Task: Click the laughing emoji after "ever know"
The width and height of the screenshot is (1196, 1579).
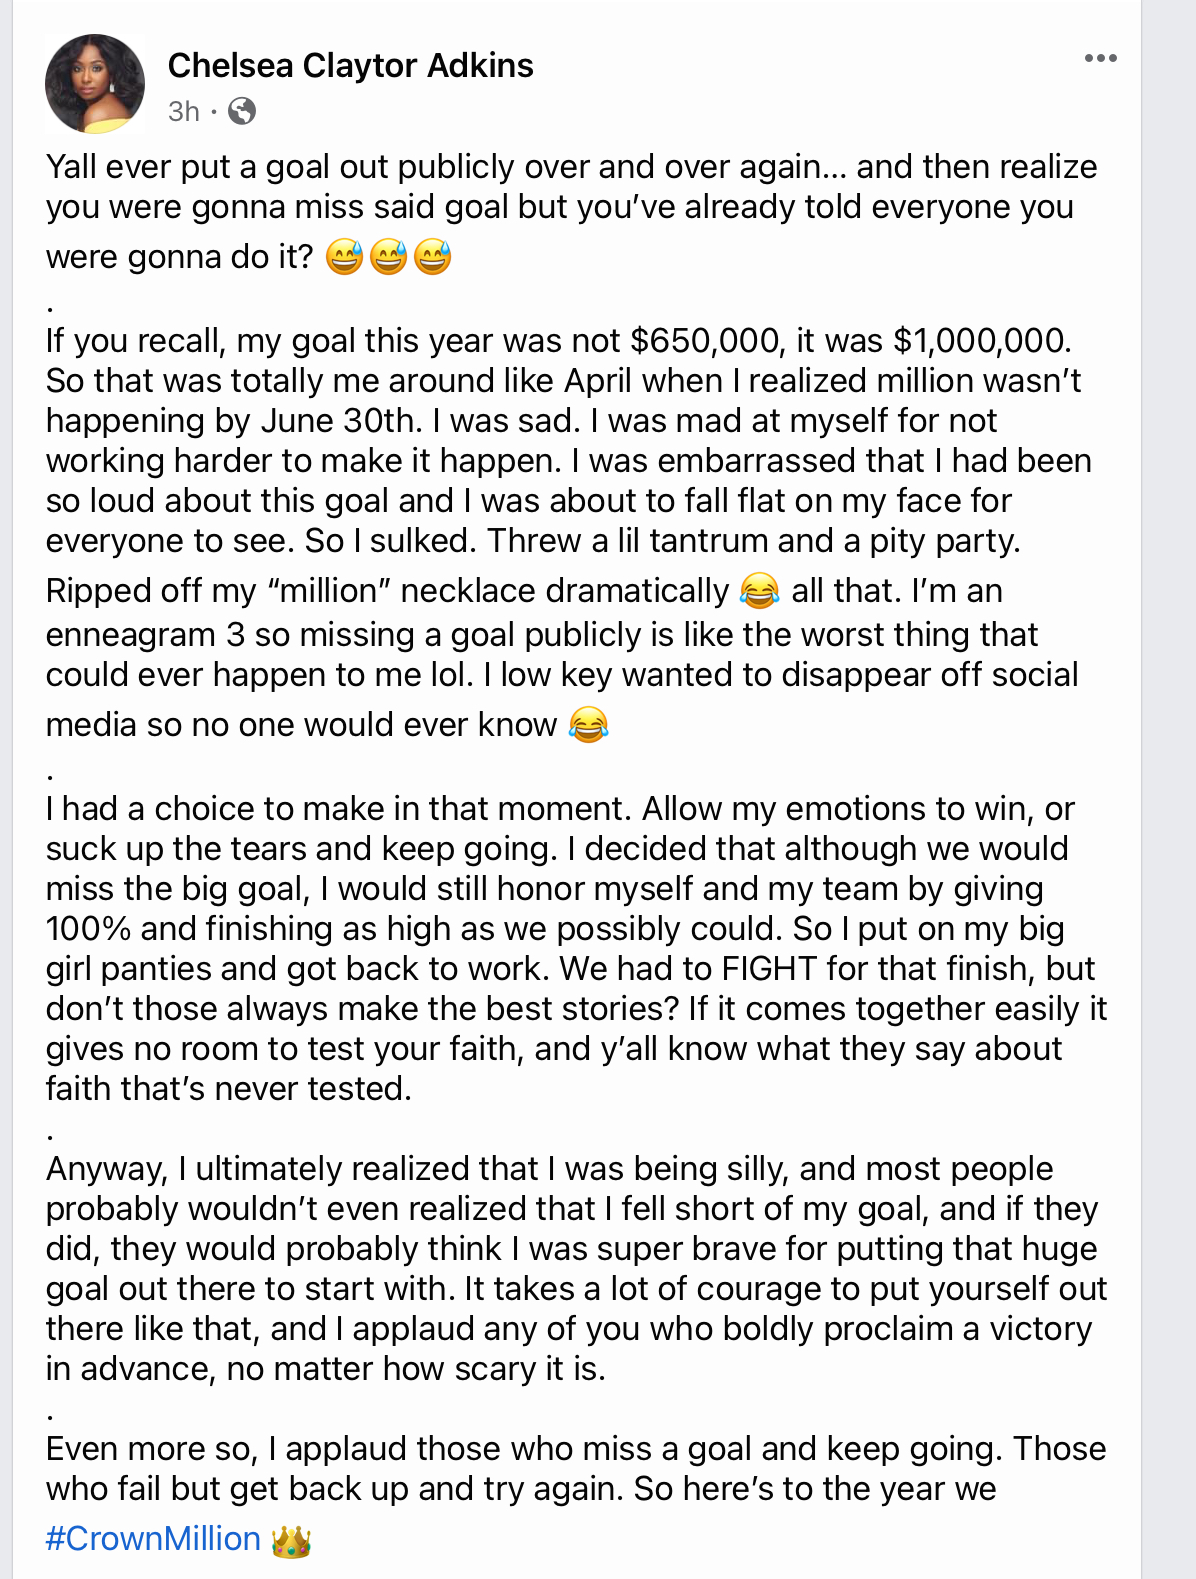Action: [588, 724]
